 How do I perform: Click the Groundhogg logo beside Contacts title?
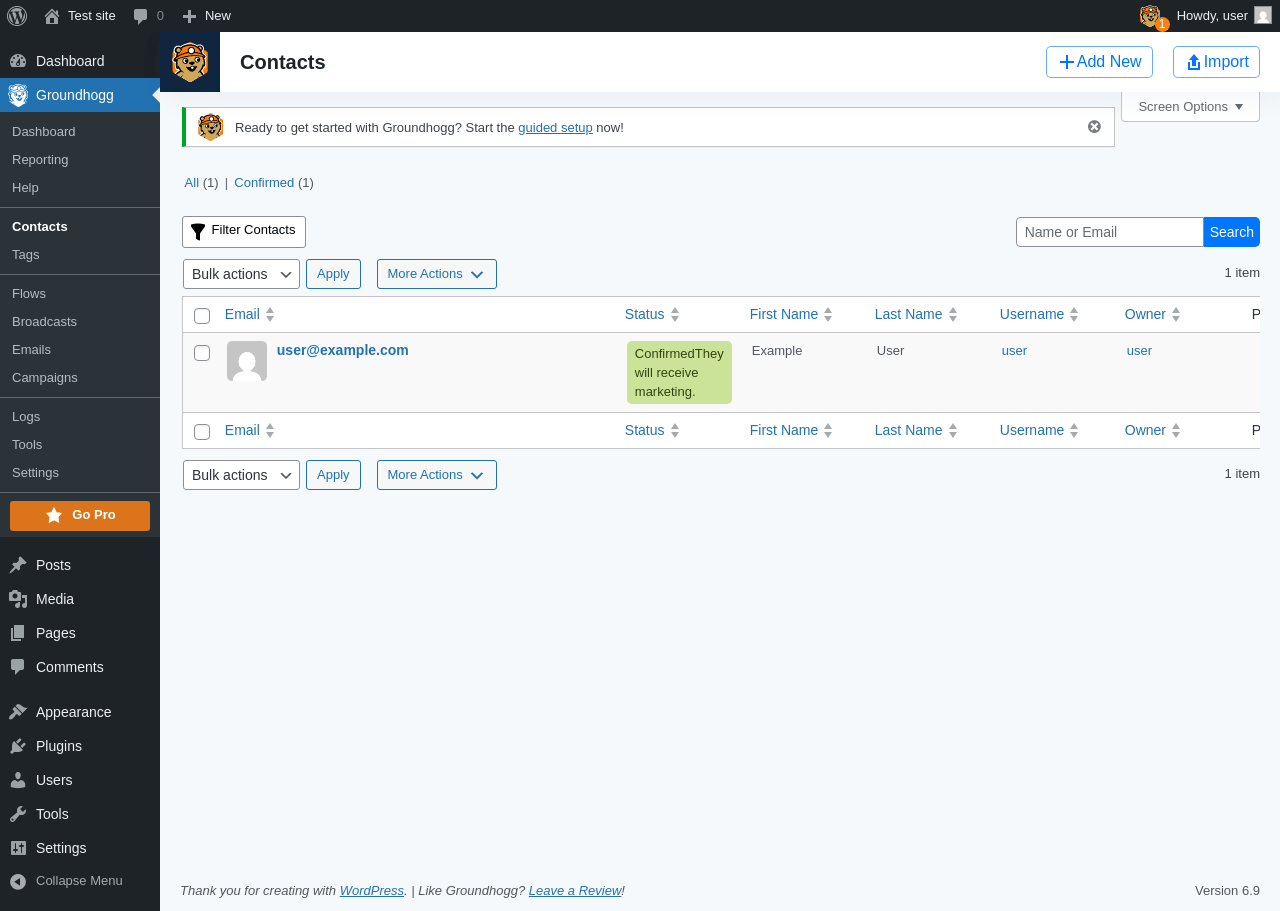tap(190, 62)
